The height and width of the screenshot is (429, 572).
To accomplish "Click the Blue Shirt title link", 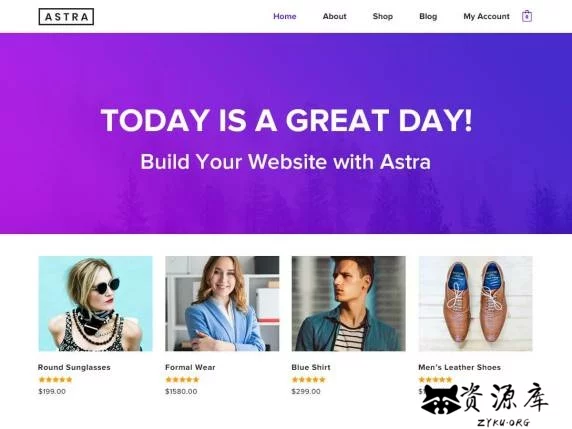I will [x=311, y=367].
